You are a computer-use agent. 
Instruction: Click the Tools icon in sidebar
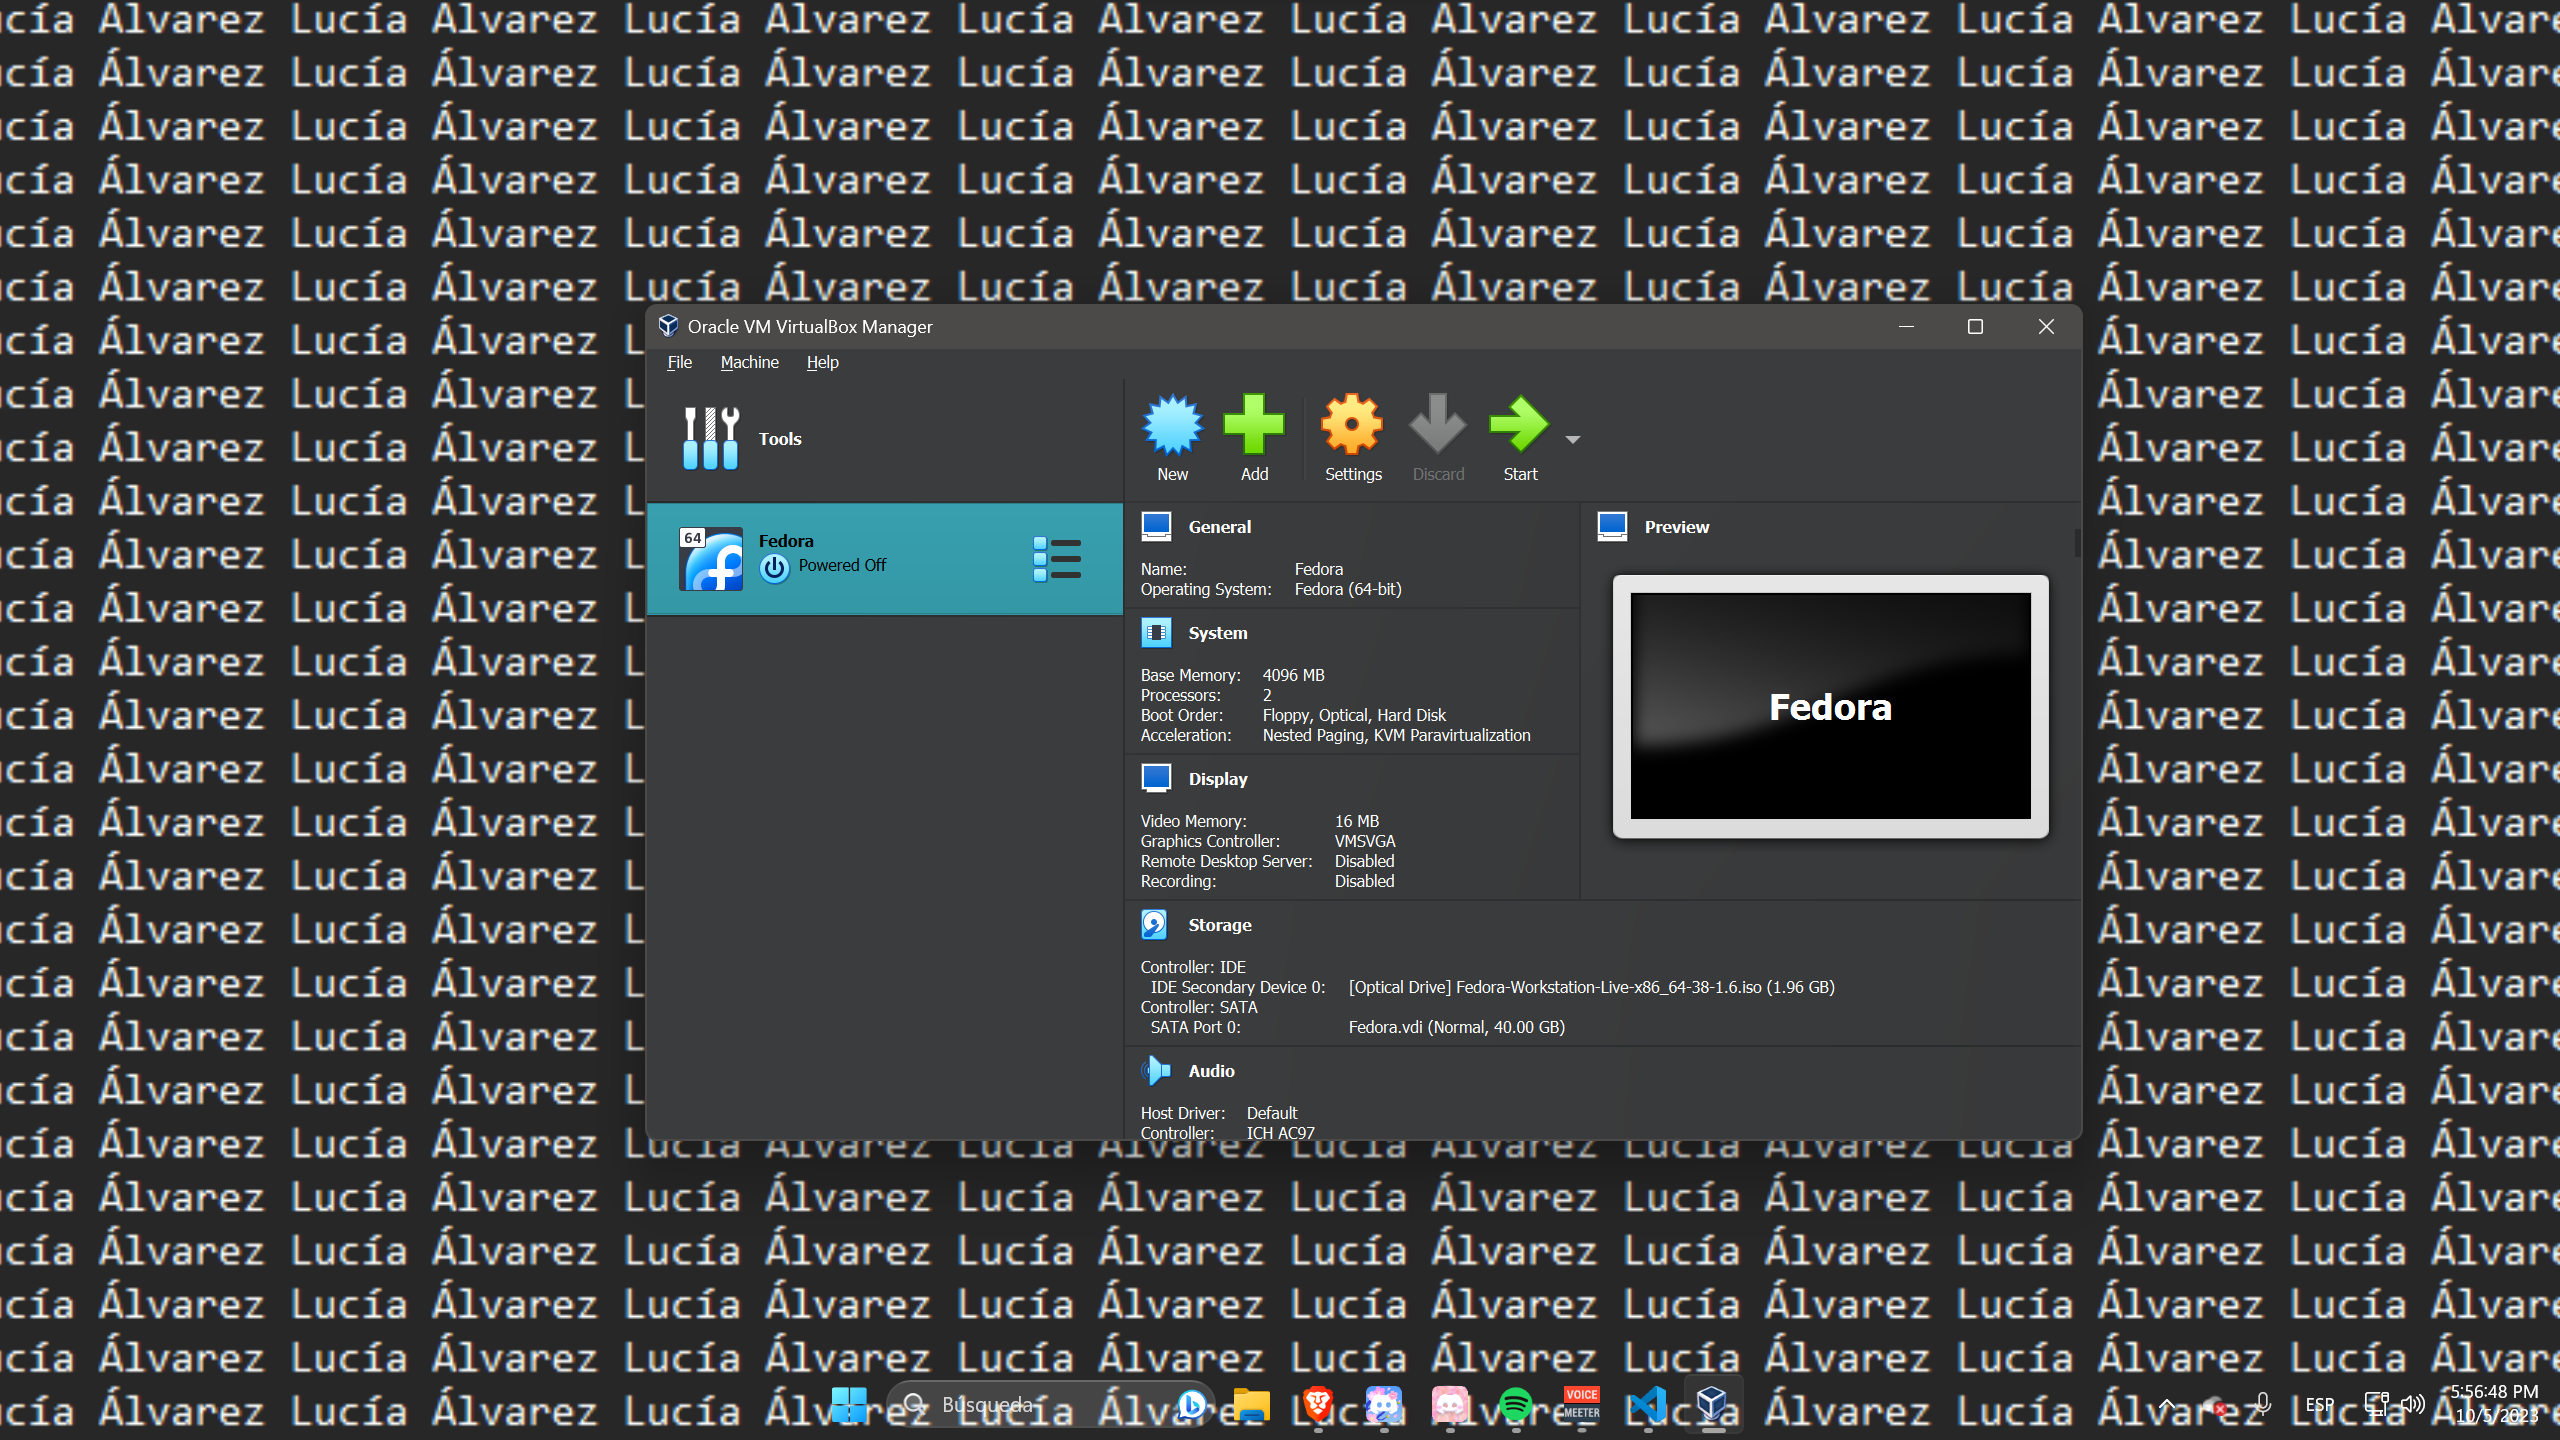click(x=710, y=438)
